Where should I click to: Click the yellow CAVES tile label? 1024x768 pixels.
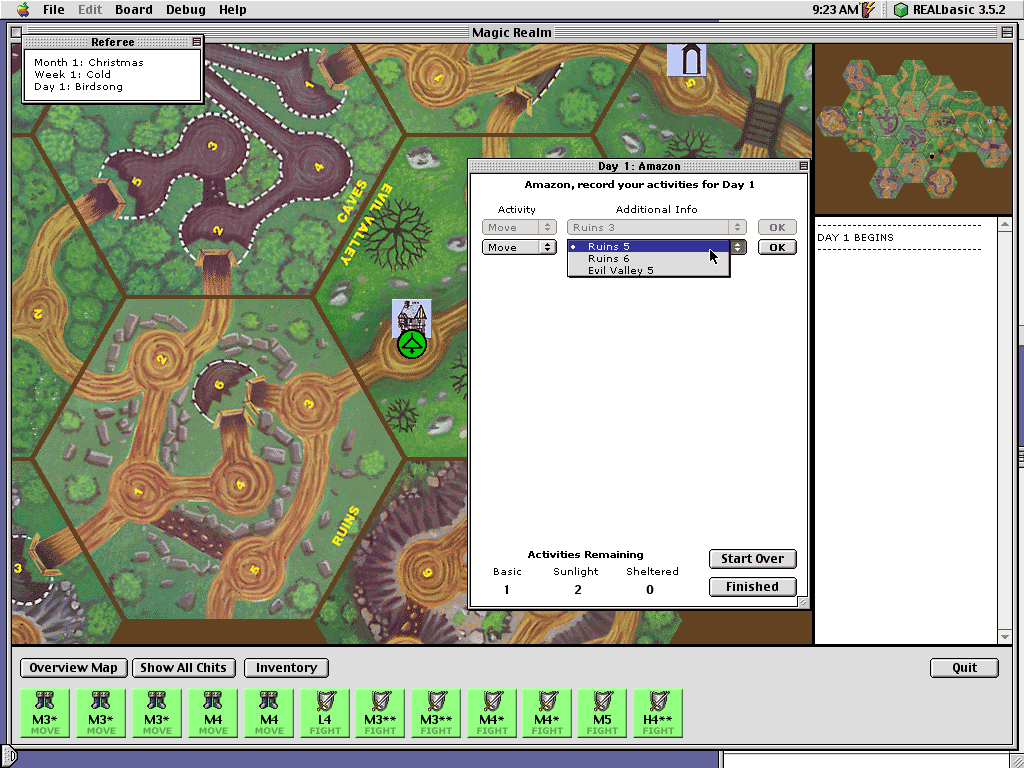click(352, 202)
